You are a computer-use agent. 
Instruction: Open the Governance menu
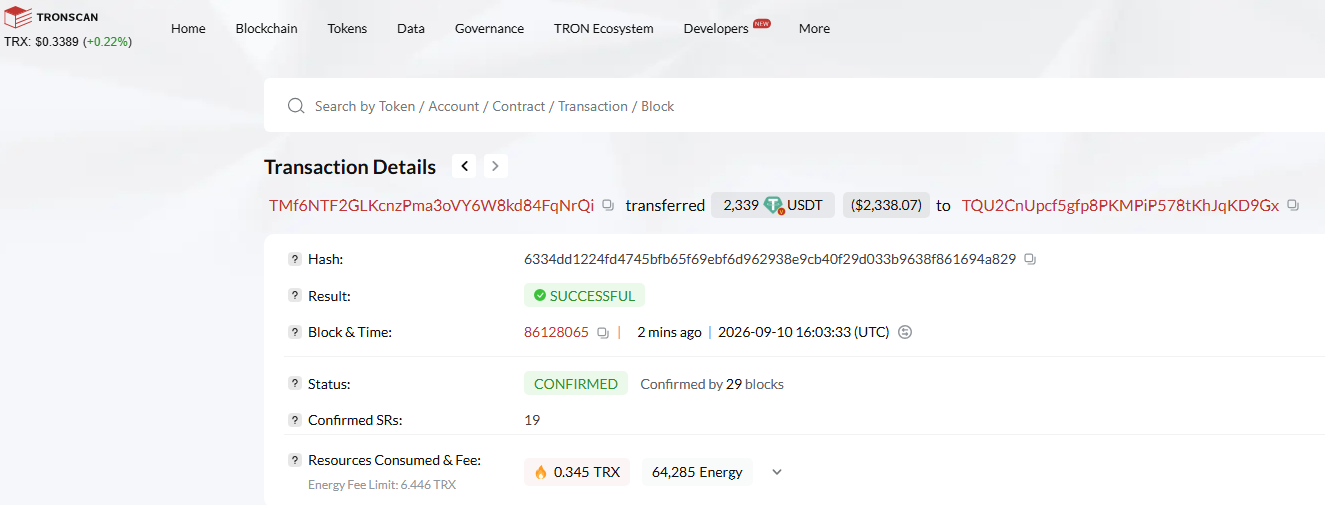(489, 28)
